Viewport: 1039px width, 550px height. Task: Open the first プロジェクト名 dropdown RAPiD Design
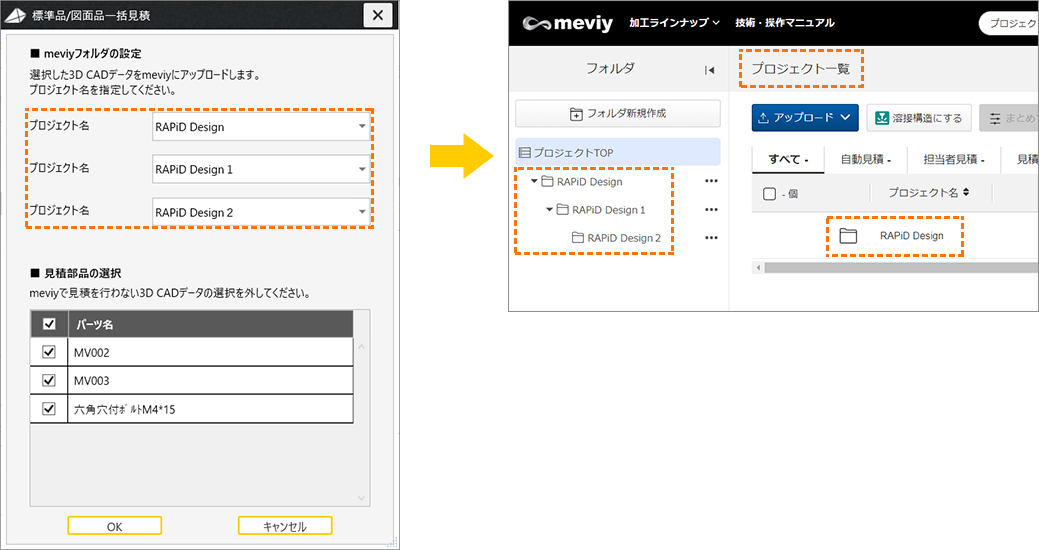(261, 127)
